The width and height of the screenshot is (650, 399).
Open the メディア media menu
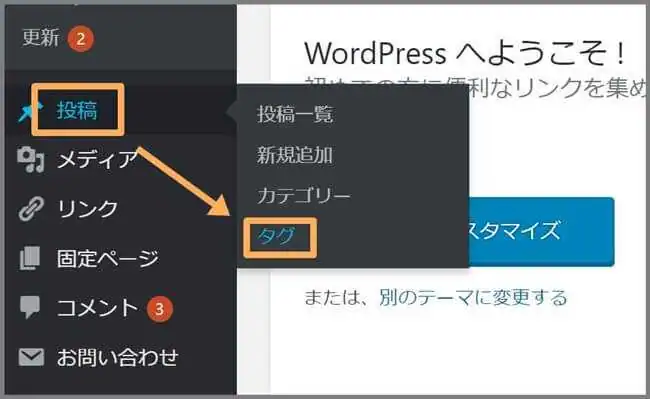pos(97,160)
